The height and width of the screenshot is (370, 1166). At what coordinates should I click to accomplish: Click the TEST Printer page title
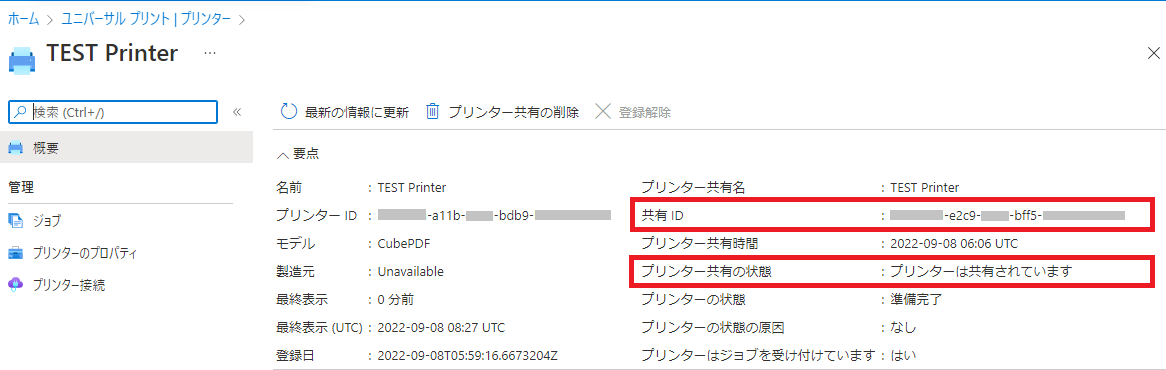[112, 53]
